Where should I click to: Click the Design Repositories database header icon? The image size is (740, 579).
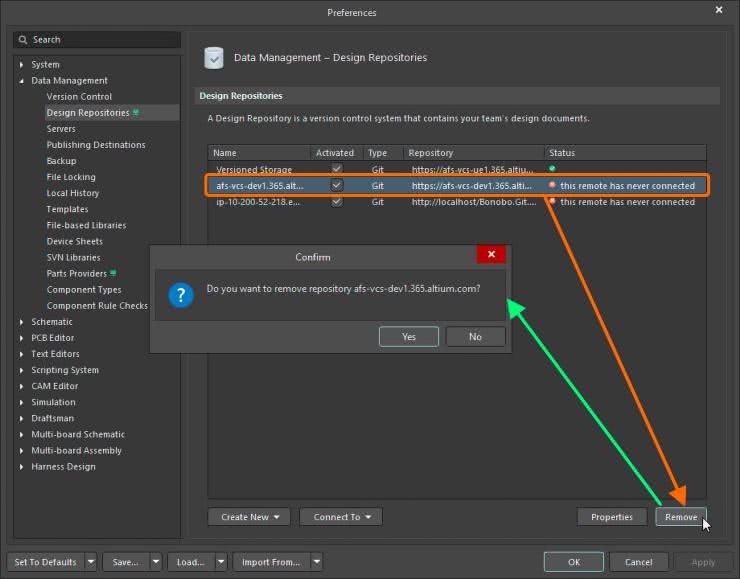pos(214,58)
